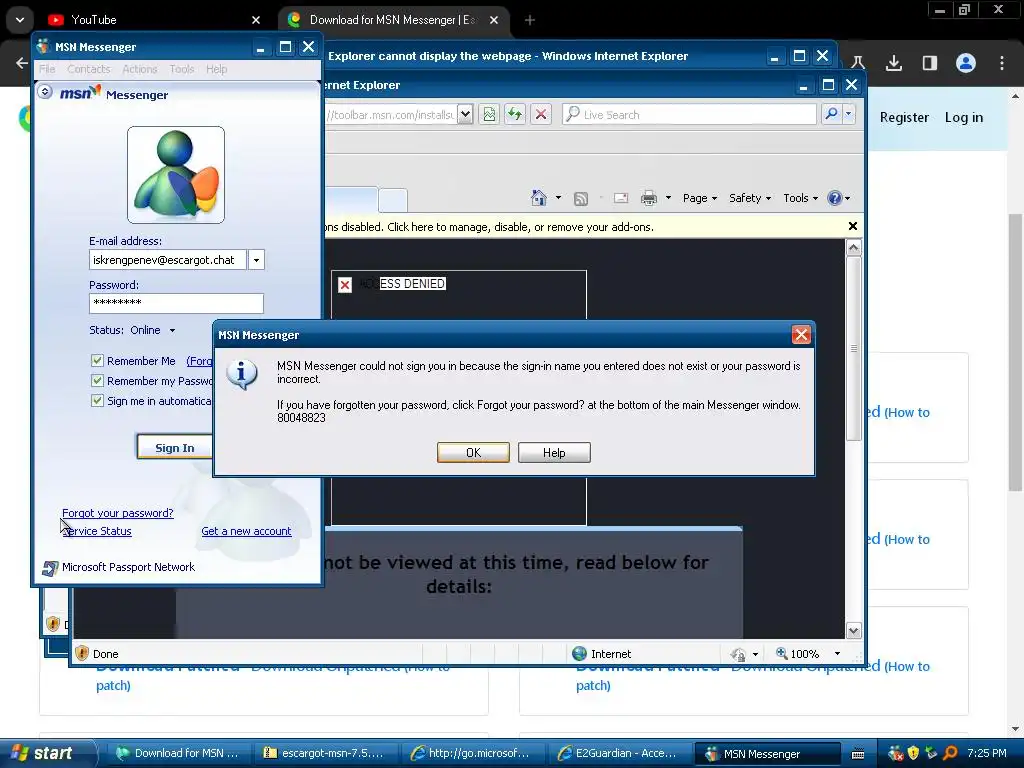Screen dimensions: 1024x768
Task: Open the File menu in MSN Messenger
Action: (47, 69)
